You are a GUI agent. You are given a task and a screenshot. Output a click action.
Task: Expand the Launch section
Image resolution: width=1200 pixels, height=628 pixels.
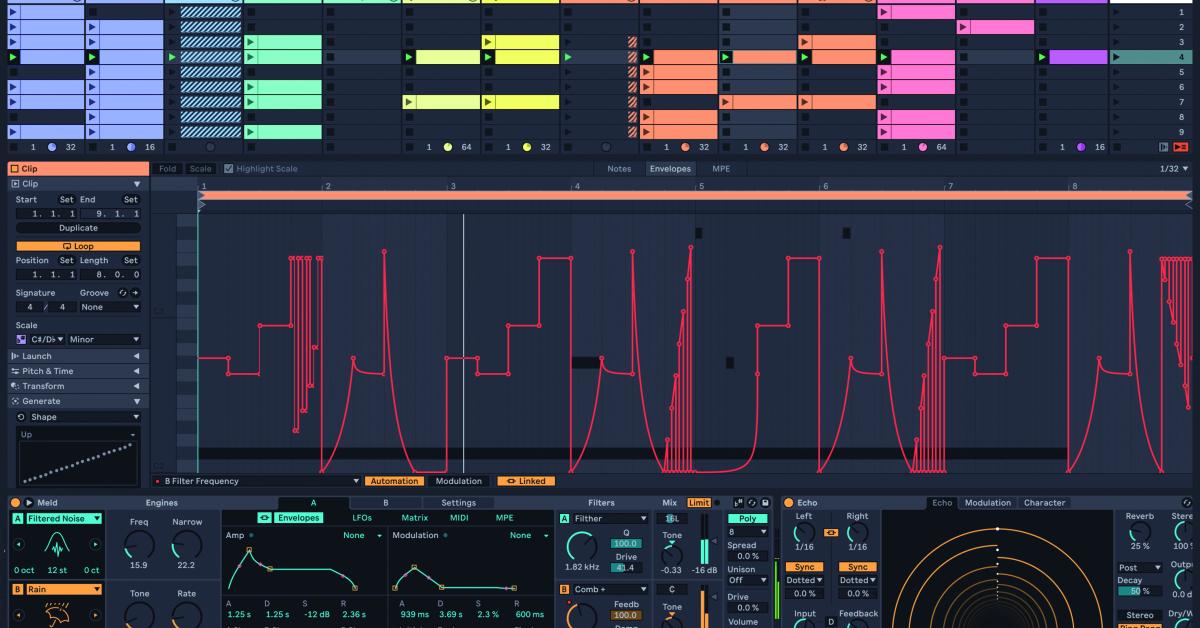pos(137,356)
